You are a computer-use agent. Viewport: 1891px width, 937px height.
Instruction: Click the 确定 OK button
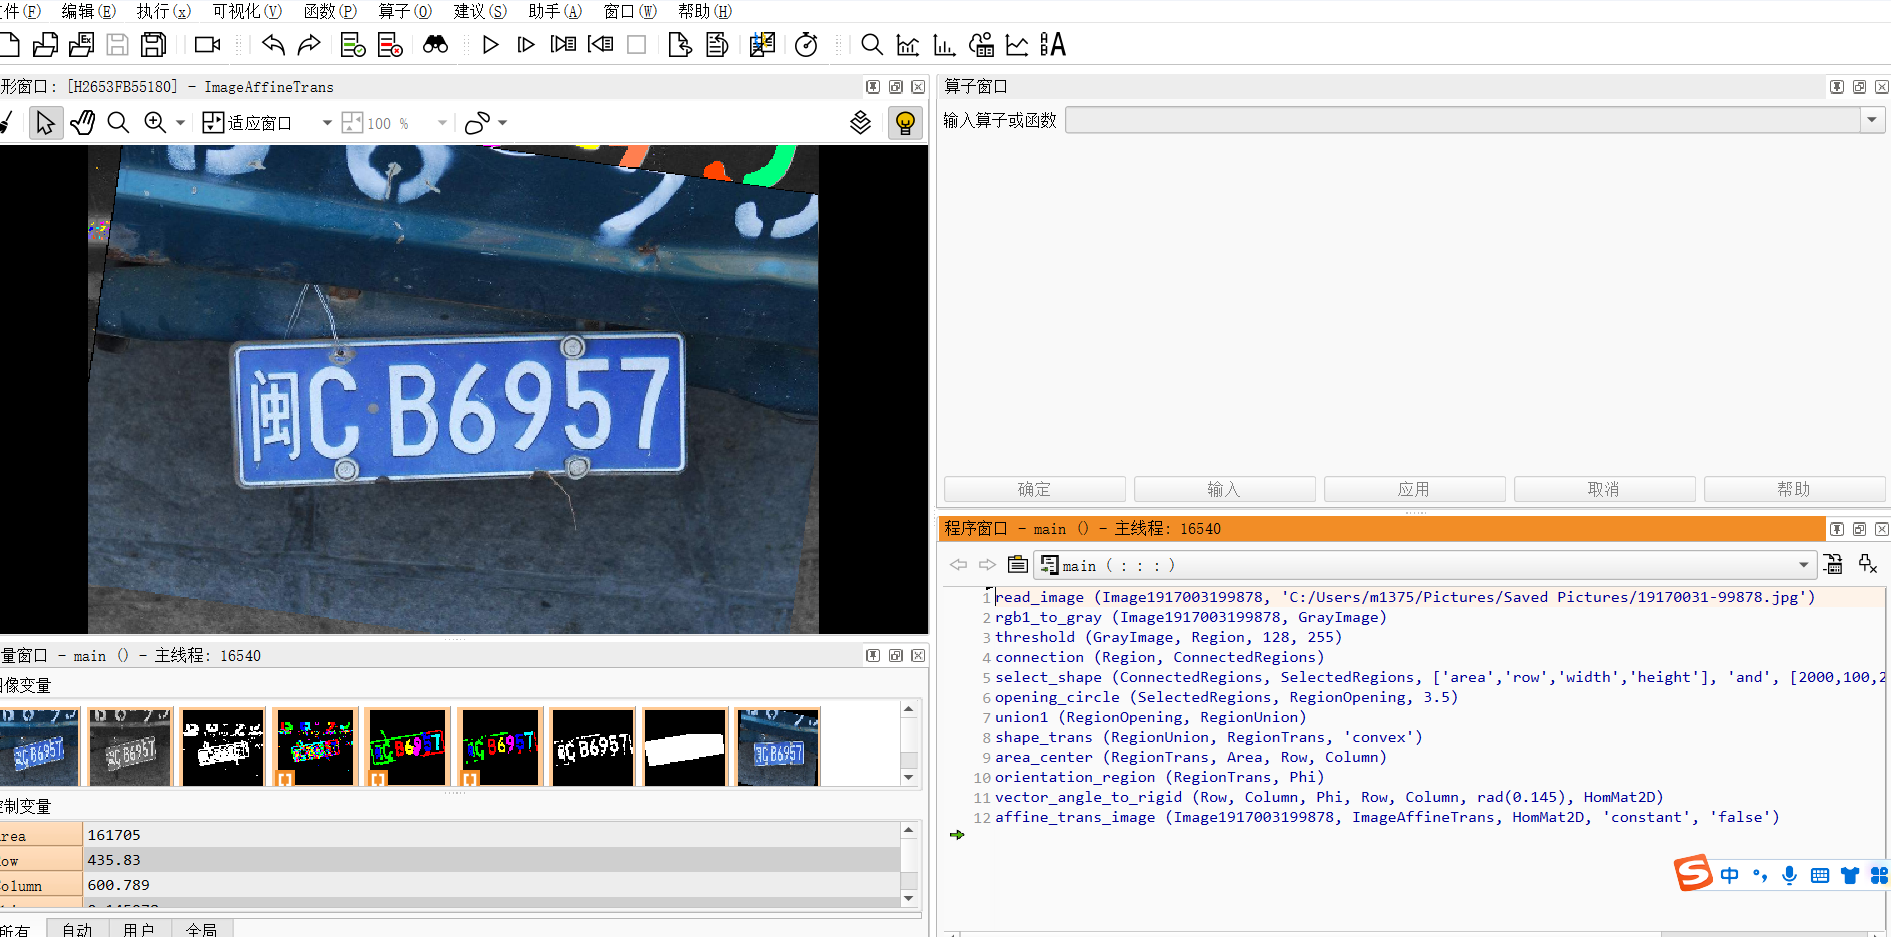pos(1034,489)
